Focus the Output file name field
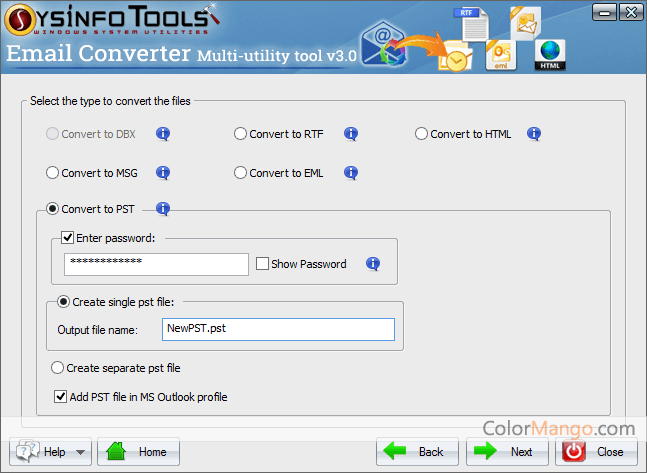This screenshot has height=473, width=647. (x=279, y=329)
